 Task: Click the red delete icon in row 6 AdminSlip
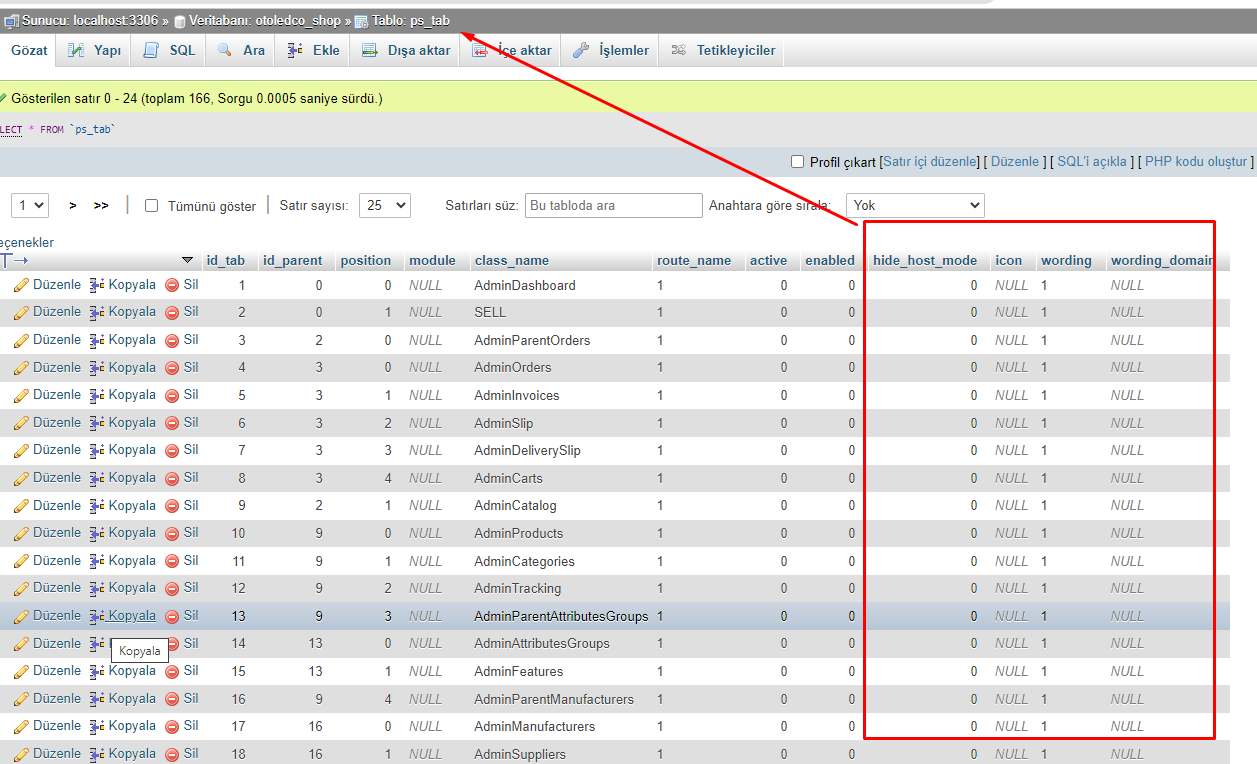pos(172,423)
